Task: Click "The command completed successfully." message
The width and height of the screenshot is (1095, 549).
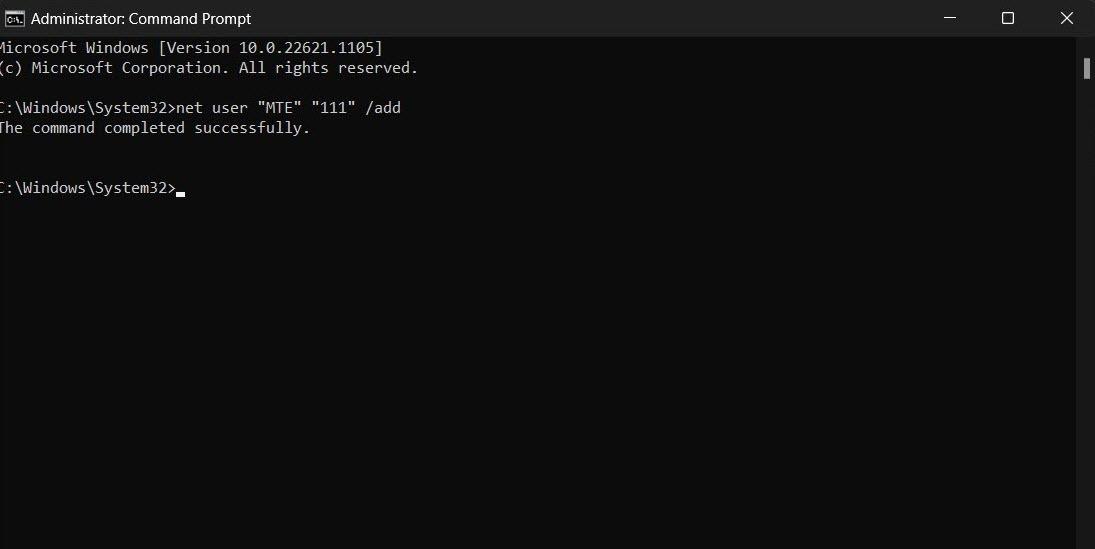Action: (154, 128)
